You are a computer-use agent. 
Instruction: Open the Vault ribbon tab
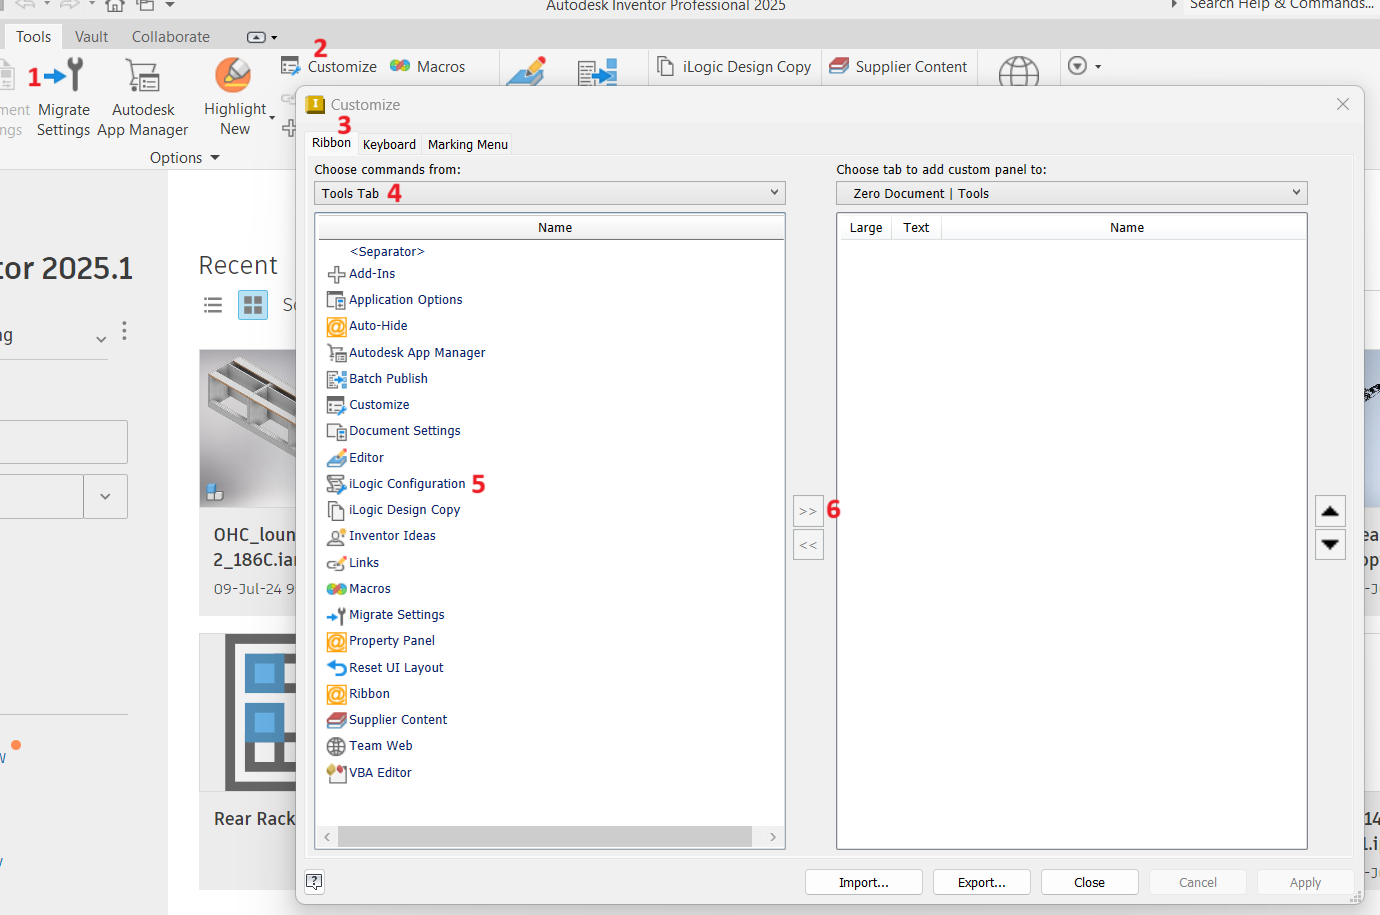pos(91,37)
